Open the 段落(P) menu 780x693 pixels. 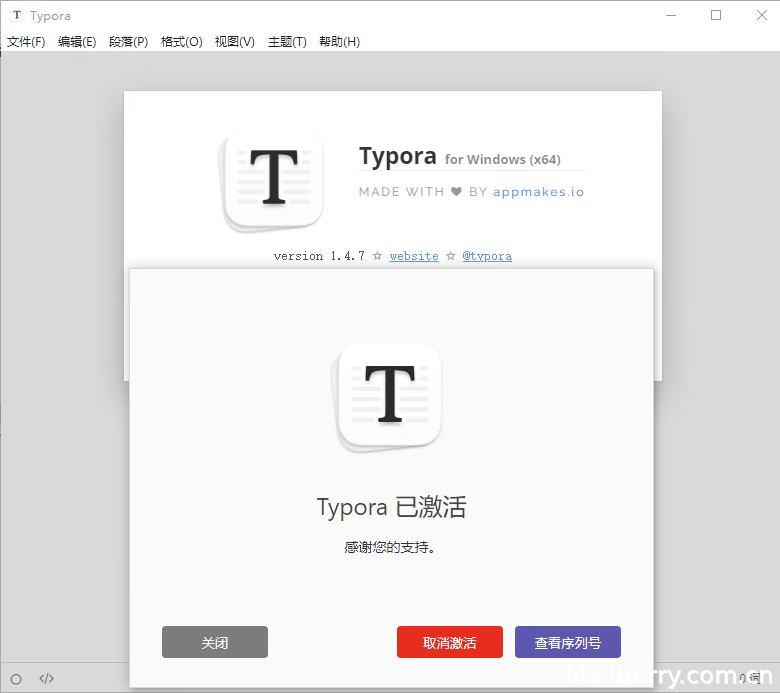[x=128, y=42]
